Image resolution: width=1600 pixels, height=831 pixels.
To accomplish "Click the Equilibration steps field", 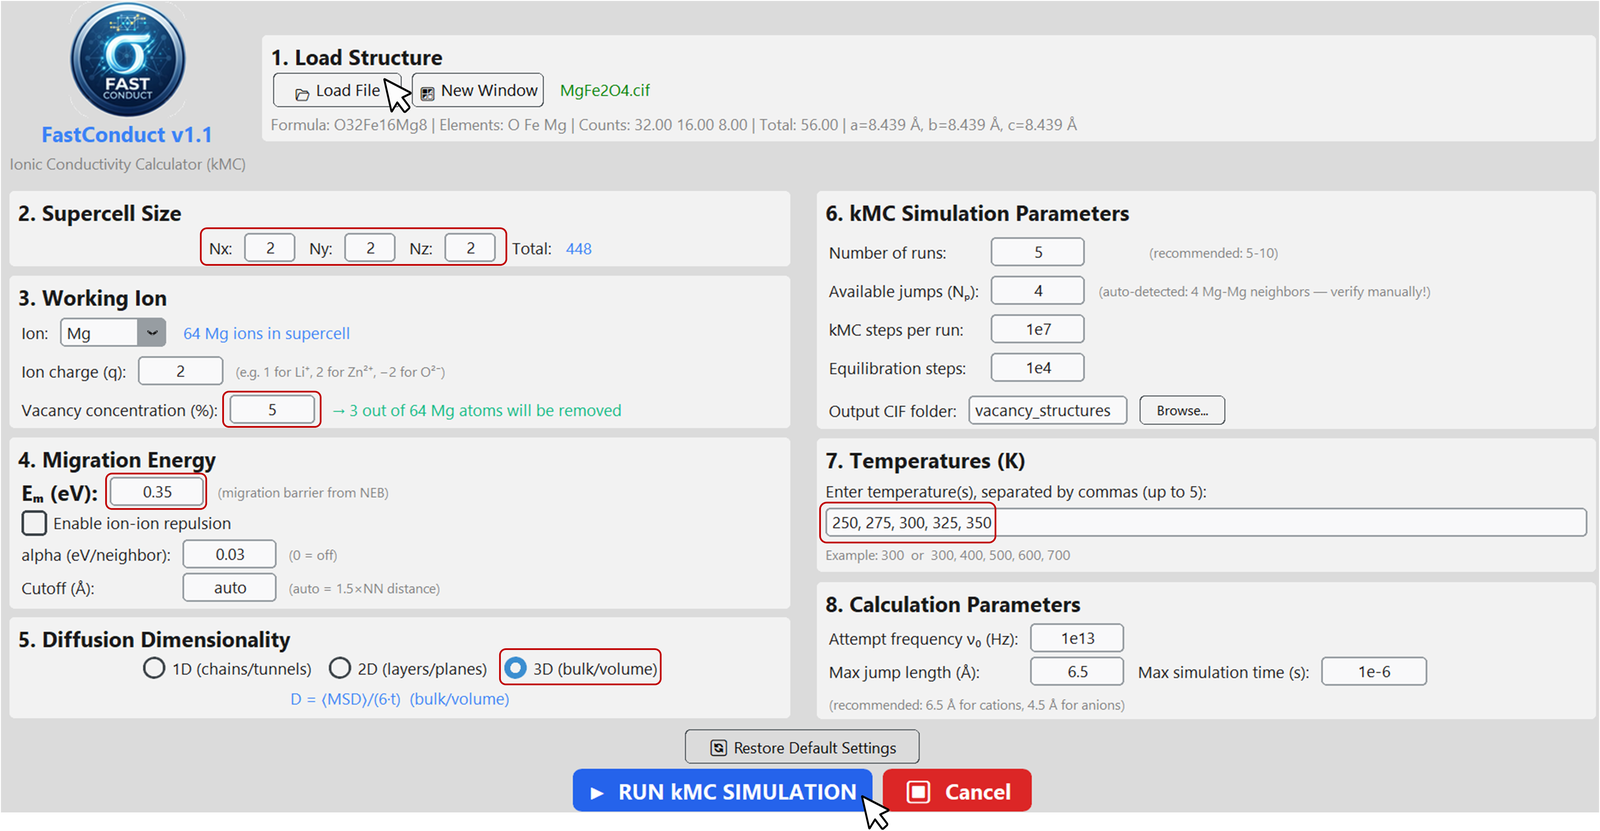I will (1038, 368).
